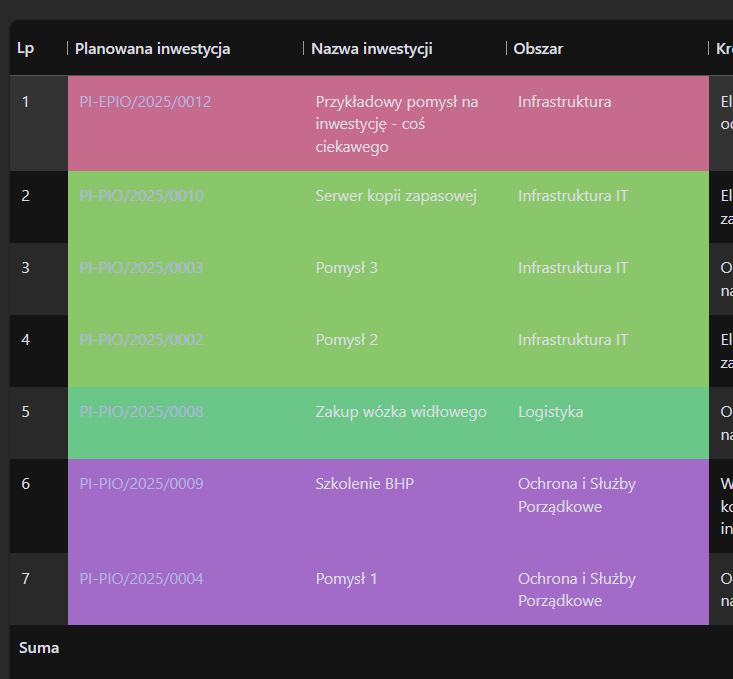Select the 'Zakup wózka widłowego' cell
Image resolution: width=733 pixels, height=679 pixels.
(405, 423)
